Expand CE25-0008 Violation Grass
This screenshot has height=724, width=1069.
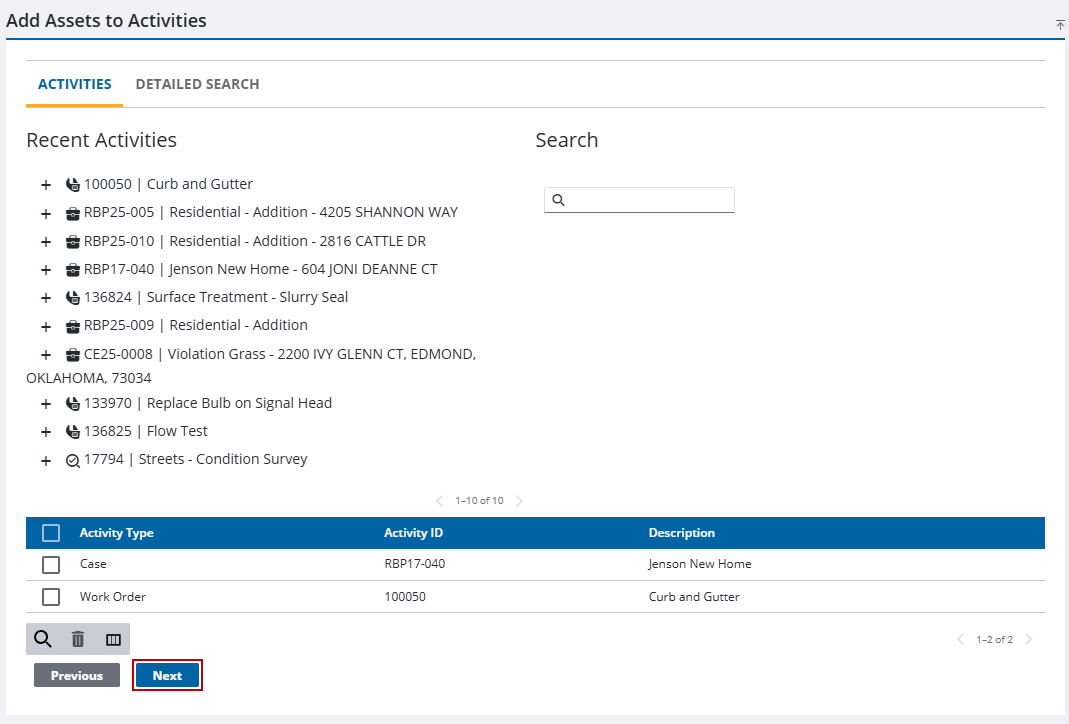[x=46, y=355]
